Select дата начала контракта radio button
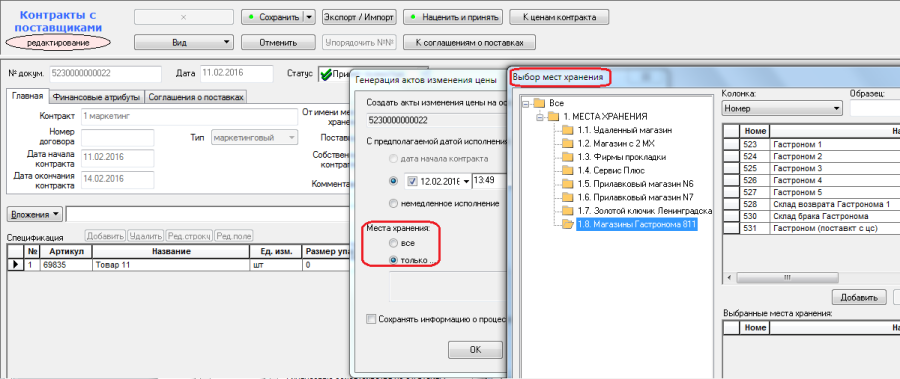Image resolution: width=900 pixels, height=379 pixels. point(394,158)
